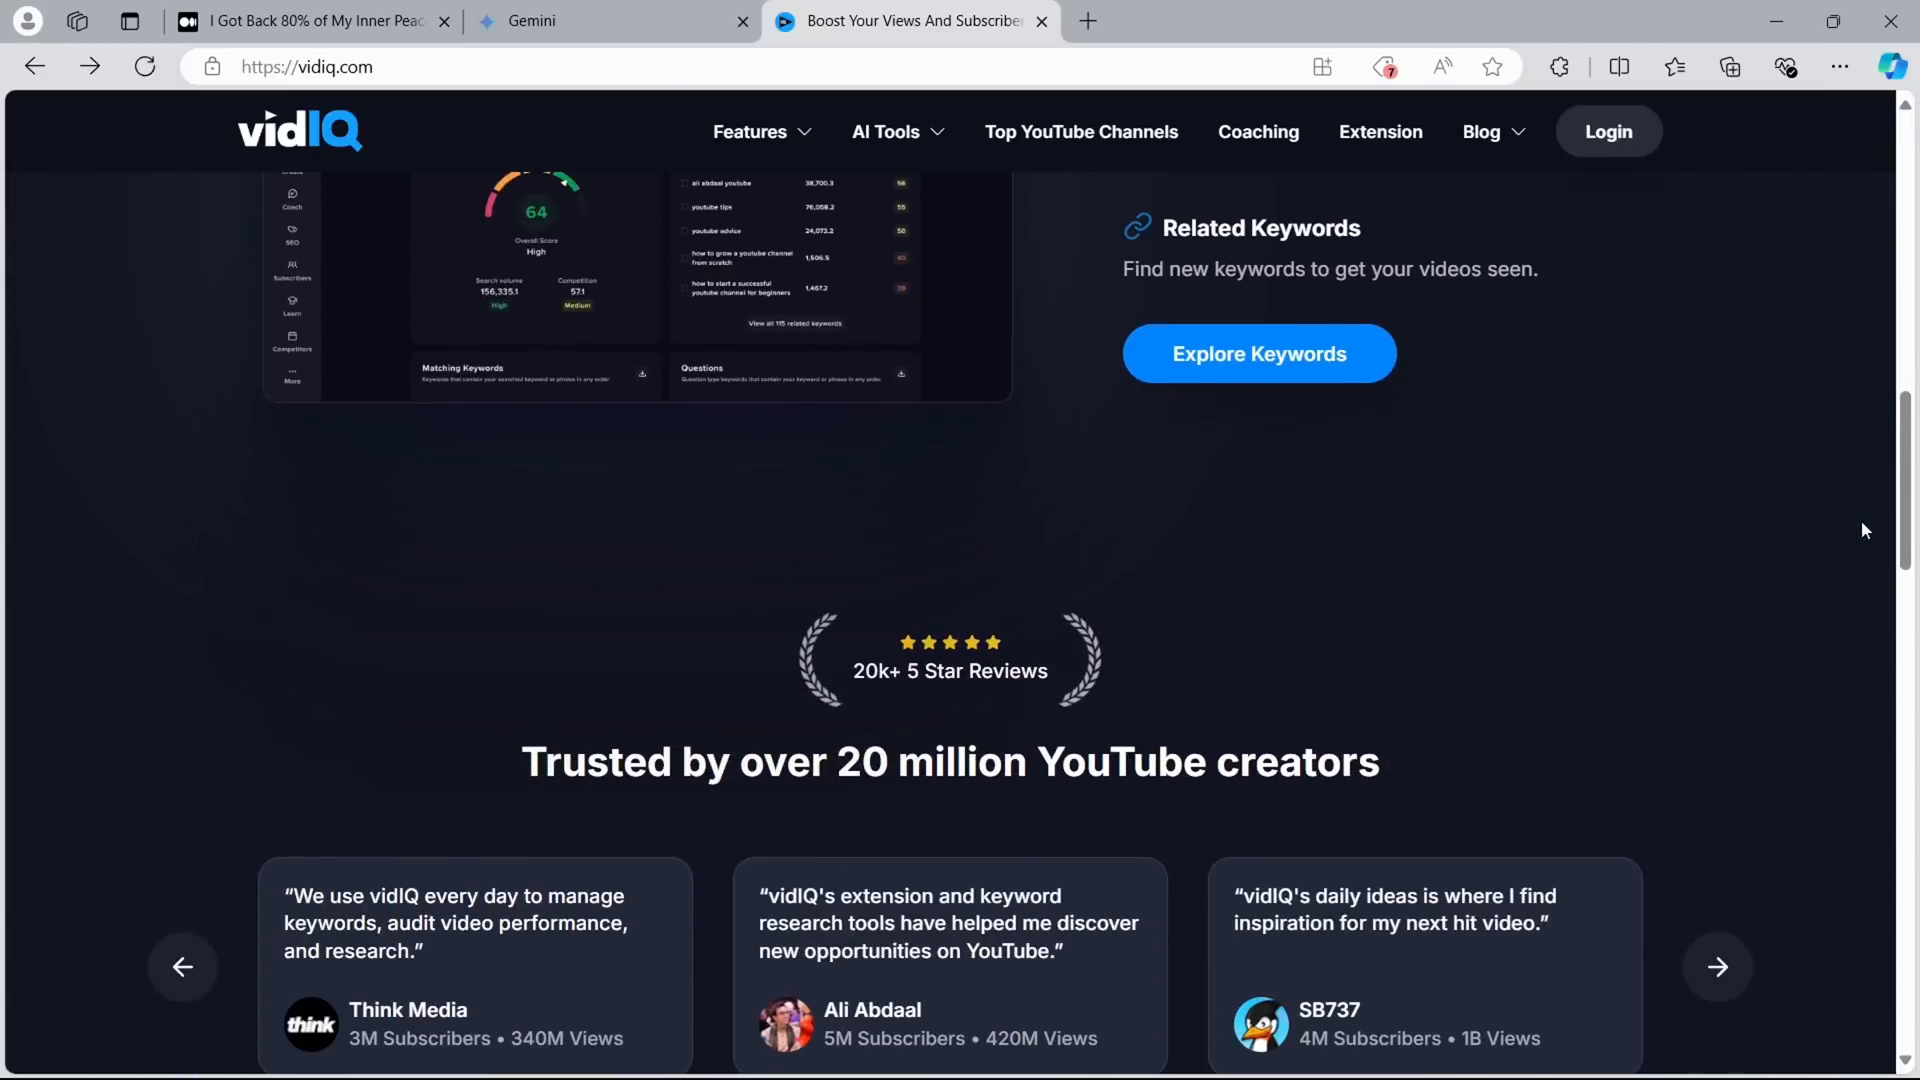Click the Ali Abdaal channel avatar
Image resolution: width=1920 pixels, height=1080 pixels.
click(786, 1024)
